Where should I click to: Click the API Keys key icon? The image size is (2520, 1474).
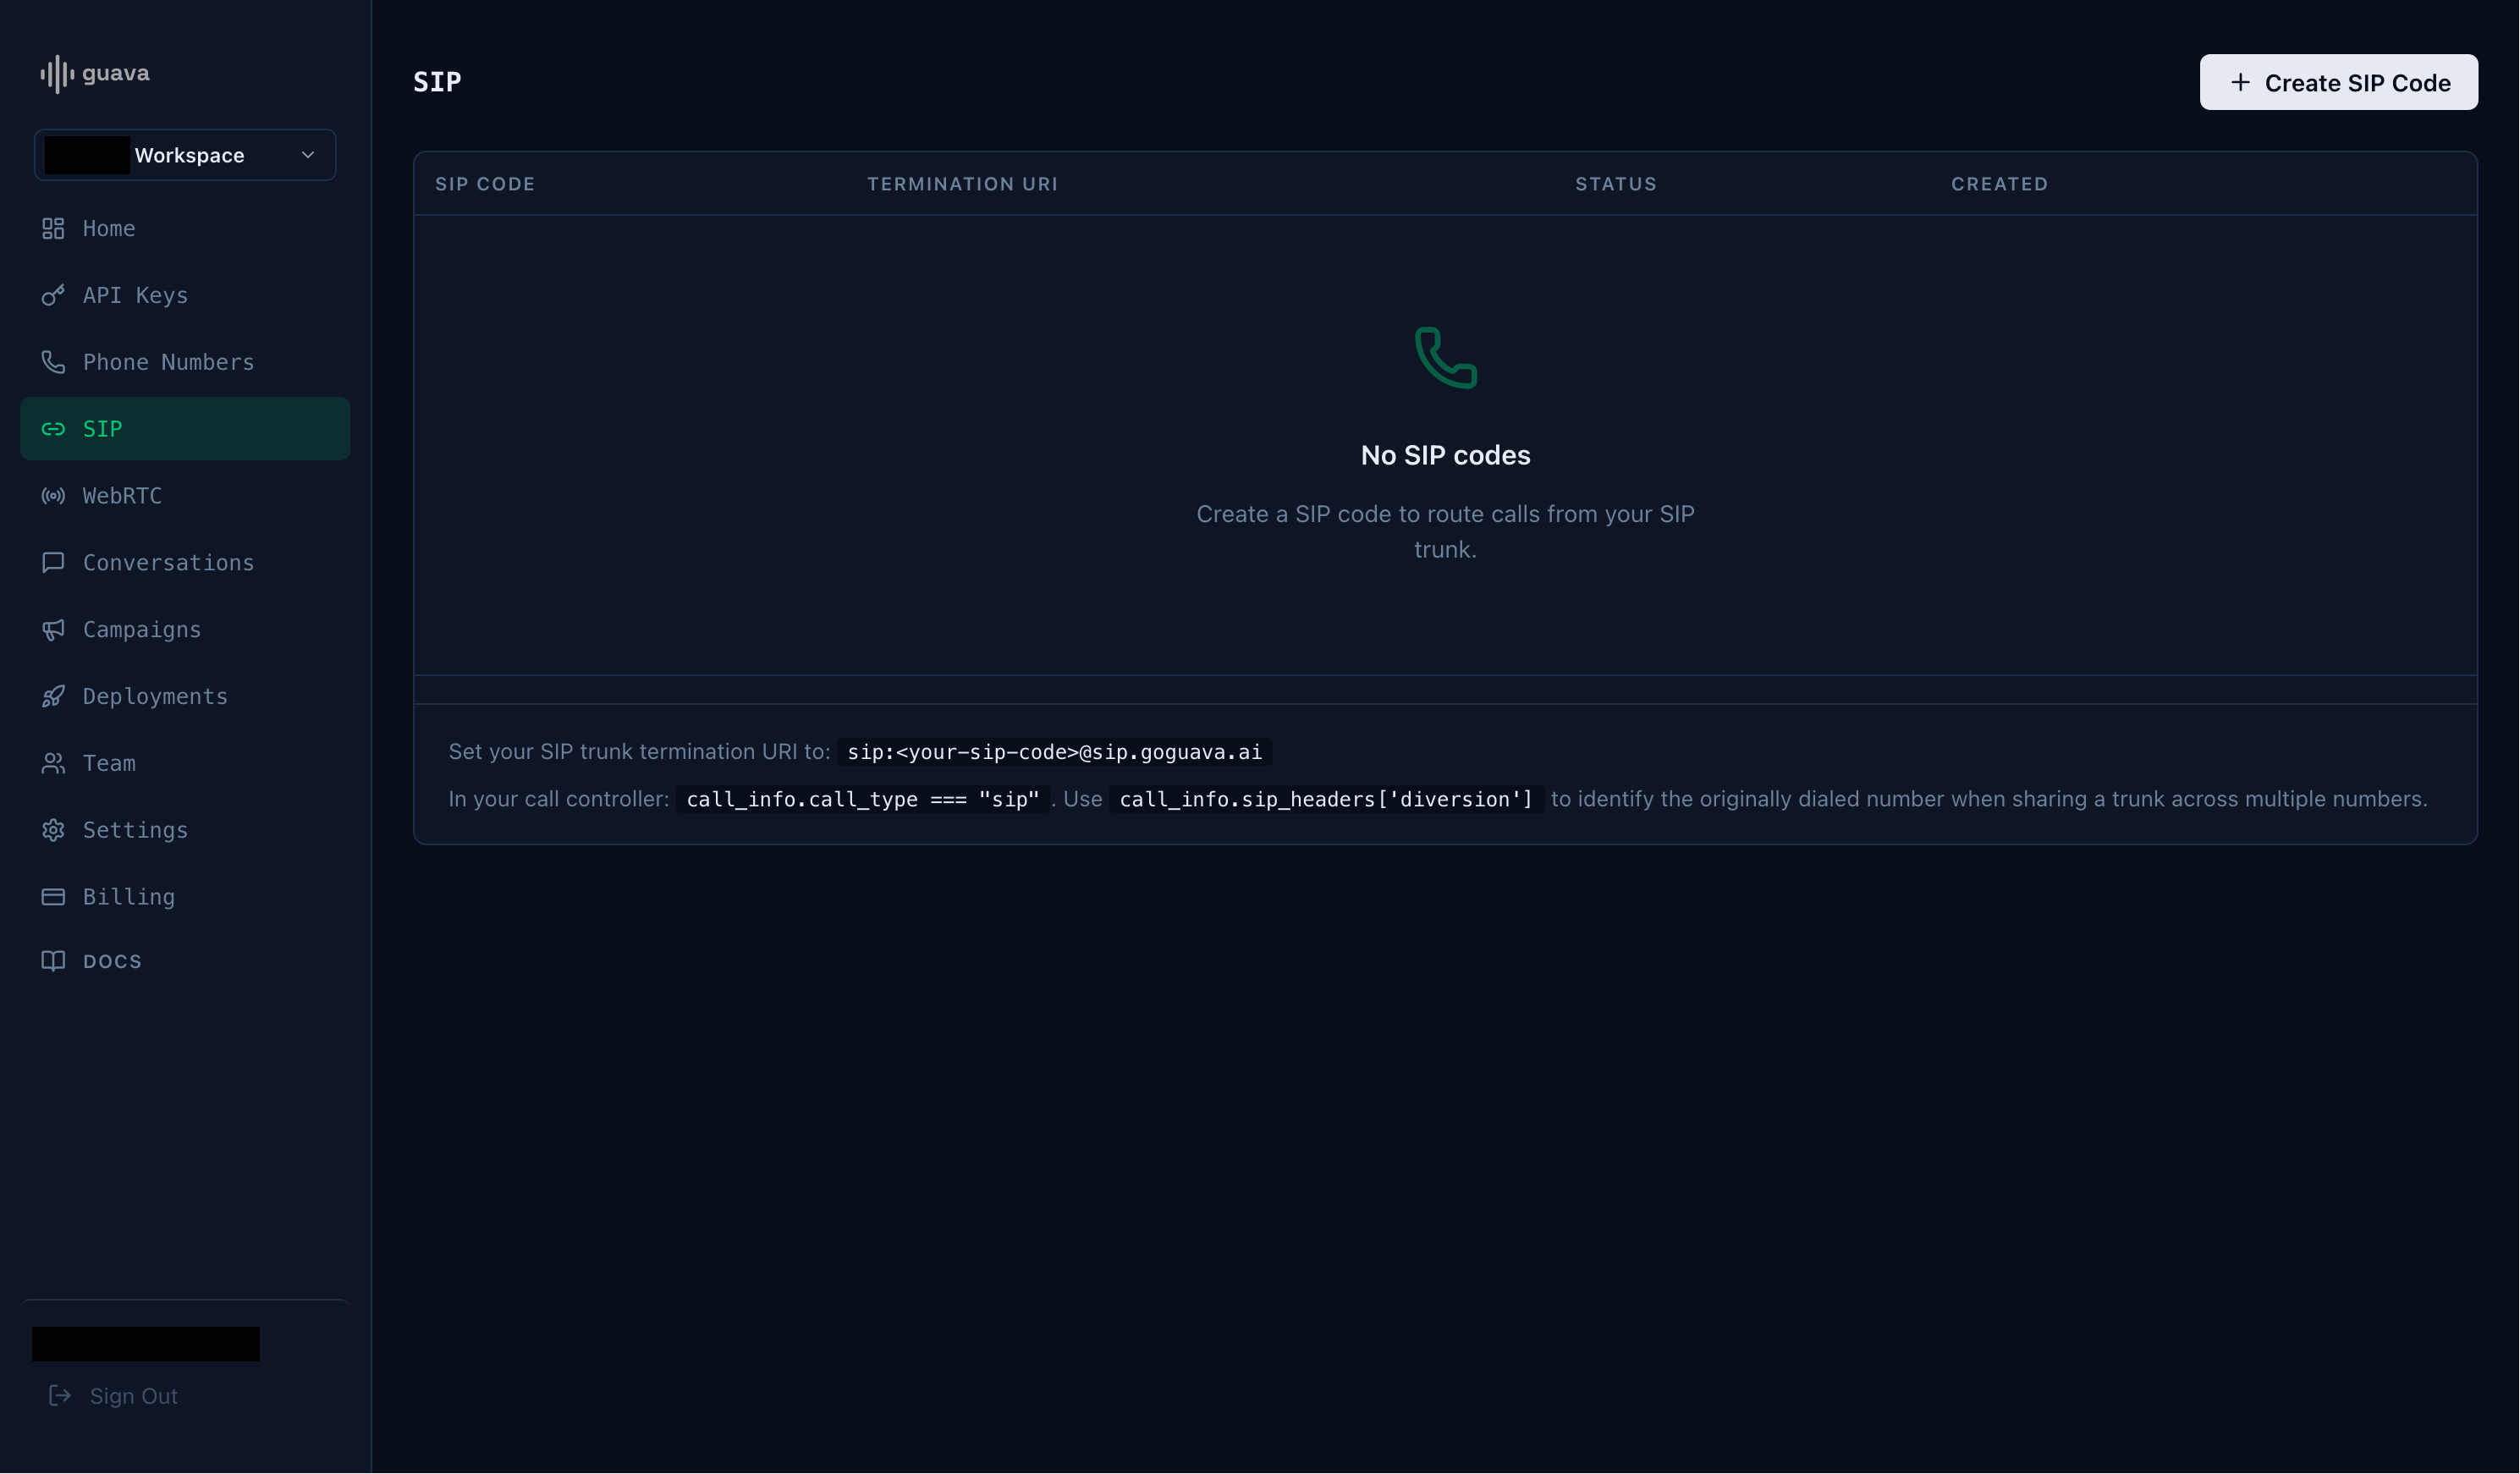coord(53,296)
